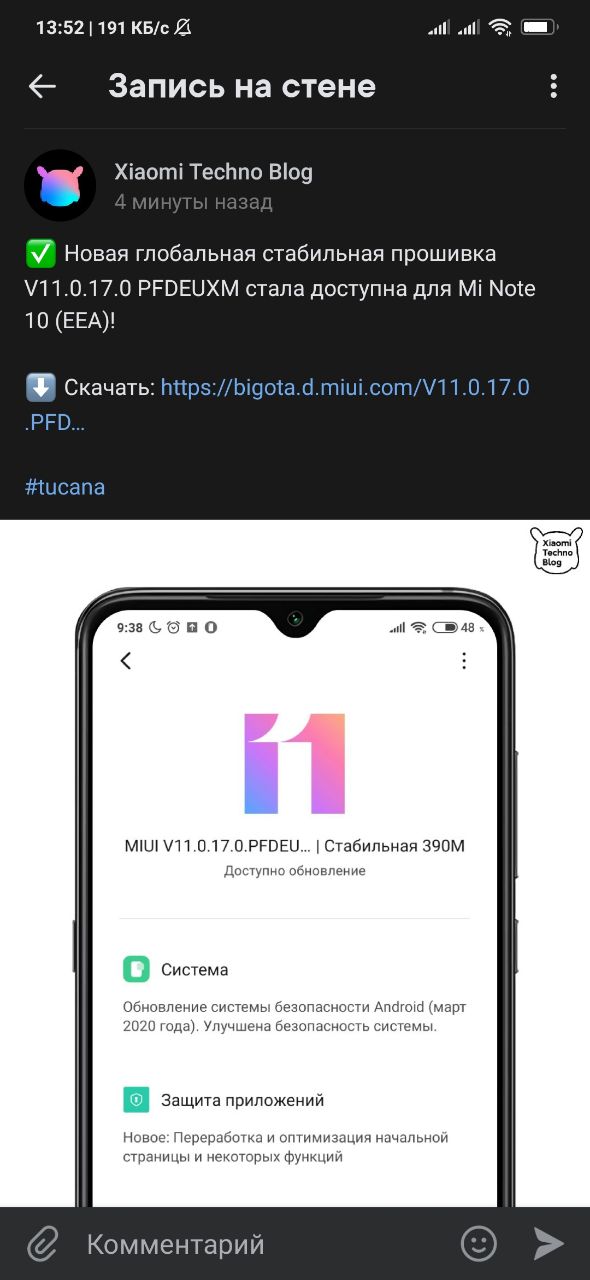Tap the #tucana hashtag
This screenshot has width=590, height=1280.
(x=65, y=487)
